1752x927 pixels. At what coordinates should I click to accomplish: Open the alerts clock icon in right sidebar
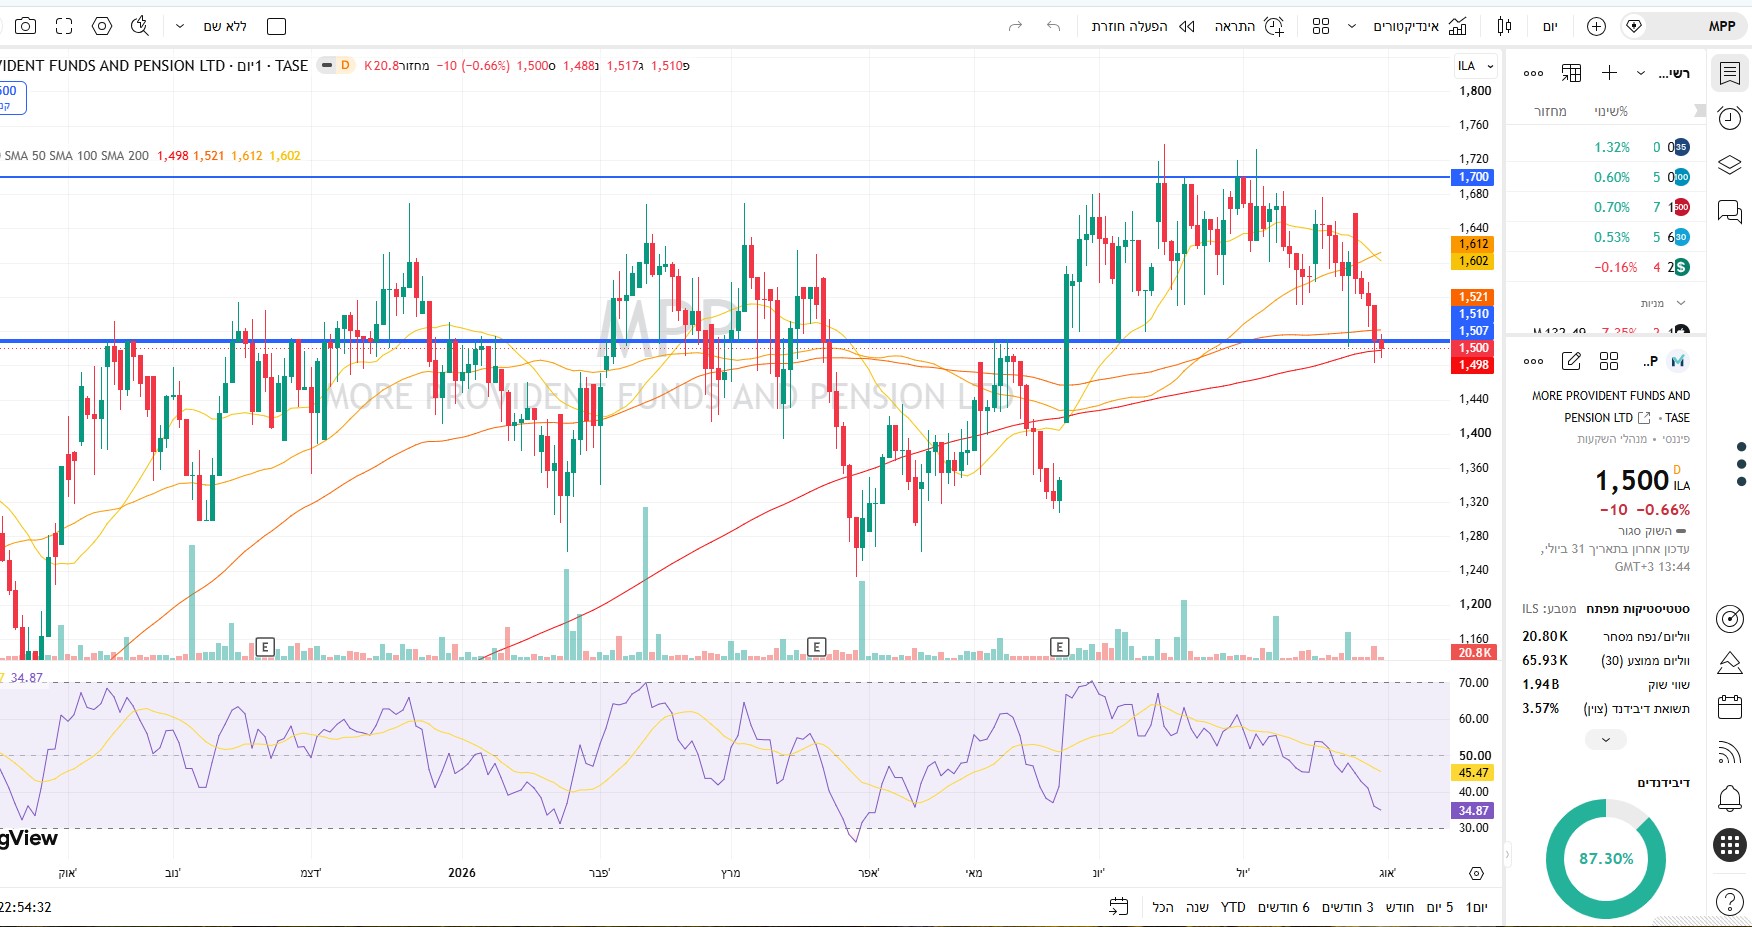pos(1729,118)
